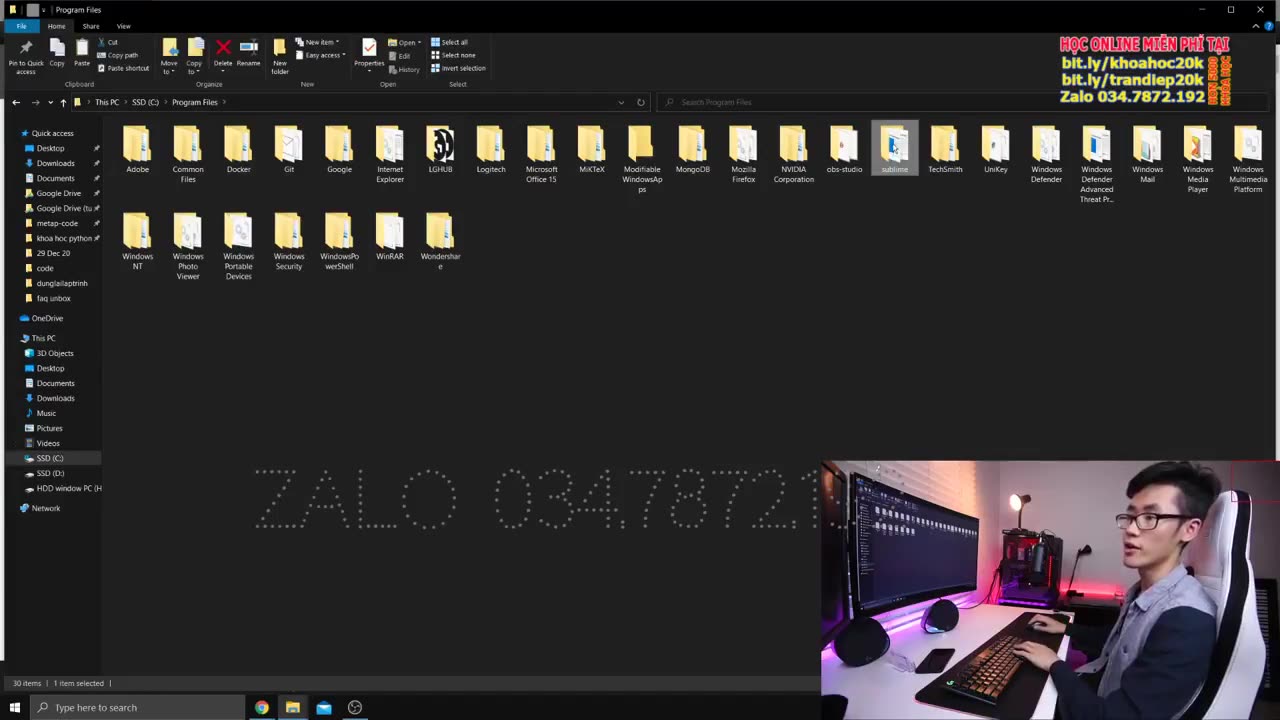Image resolution: width=1280 pixels, height=720 pixels.
Task: Click This PC in address bar
Action: pos(106,102)
